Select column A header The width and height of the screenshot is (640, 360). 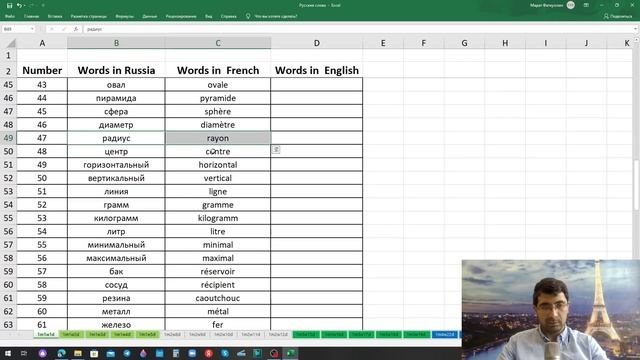[x=42, y=43]
